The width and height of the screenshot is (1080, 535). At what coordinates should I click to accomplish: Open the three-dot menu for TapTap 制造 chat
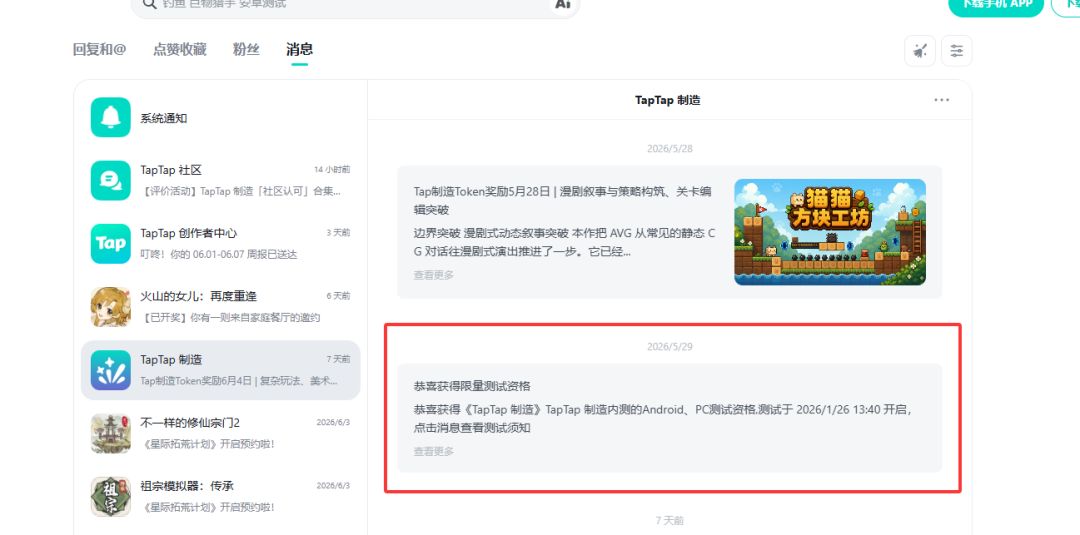click(942, 100)
